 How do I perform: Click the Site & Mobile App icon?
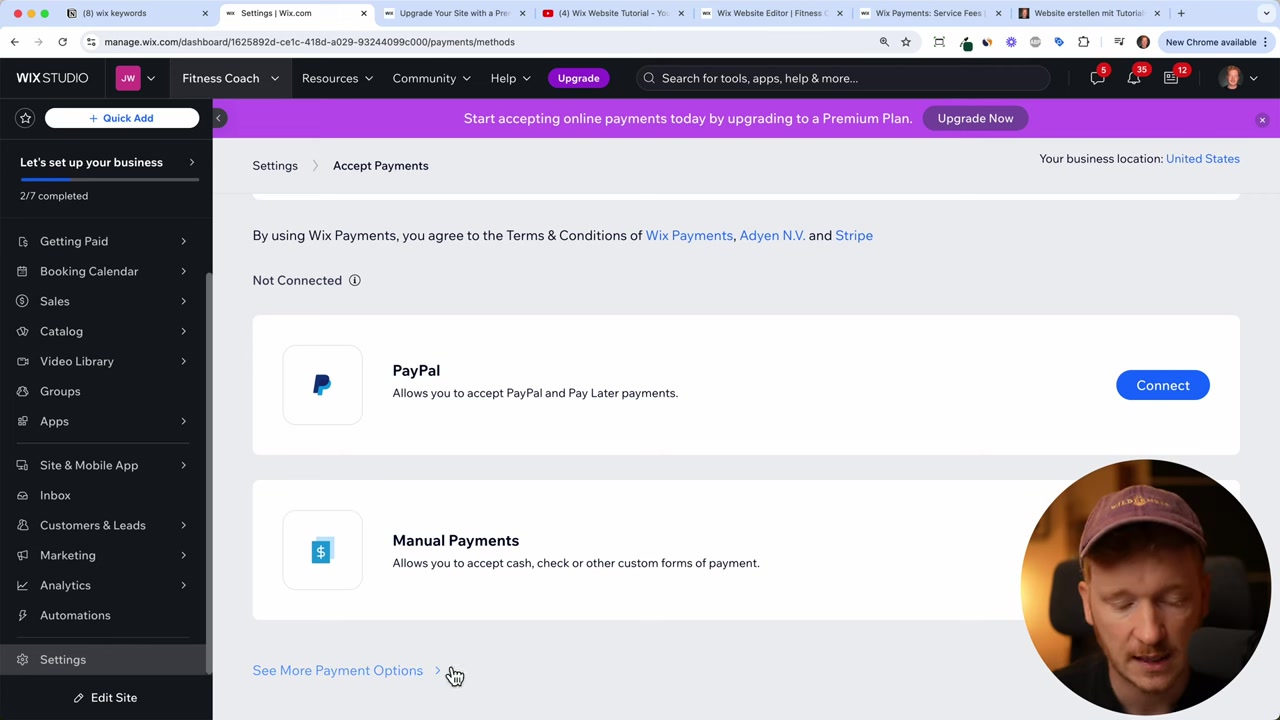tap(23, 465)
